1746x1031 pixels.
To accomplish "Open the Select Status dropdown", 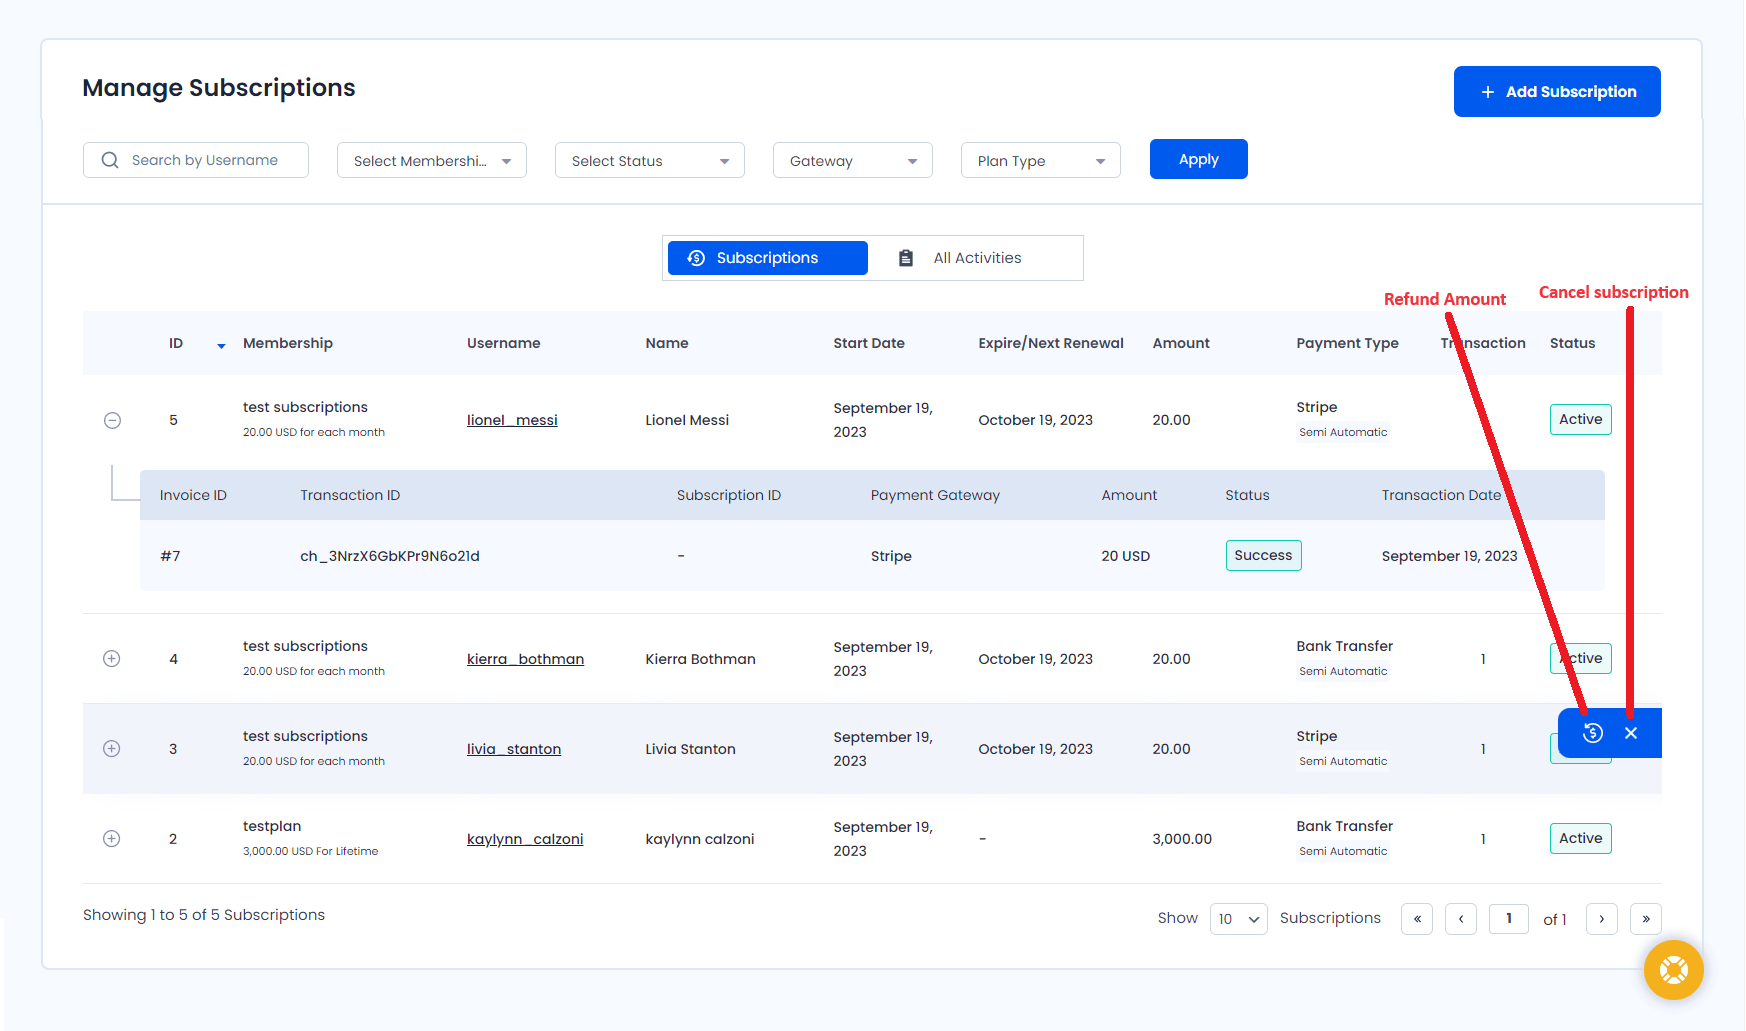I will 649,161.
